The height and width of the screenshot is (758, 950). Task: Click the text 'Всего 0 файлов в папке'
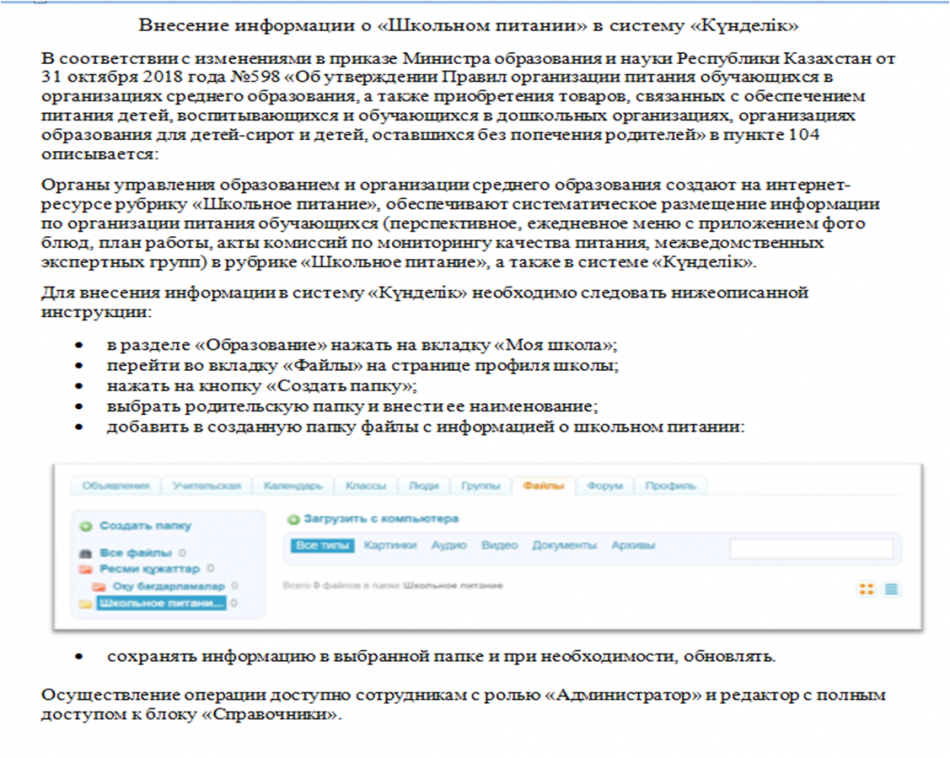(x=342, y=586)
